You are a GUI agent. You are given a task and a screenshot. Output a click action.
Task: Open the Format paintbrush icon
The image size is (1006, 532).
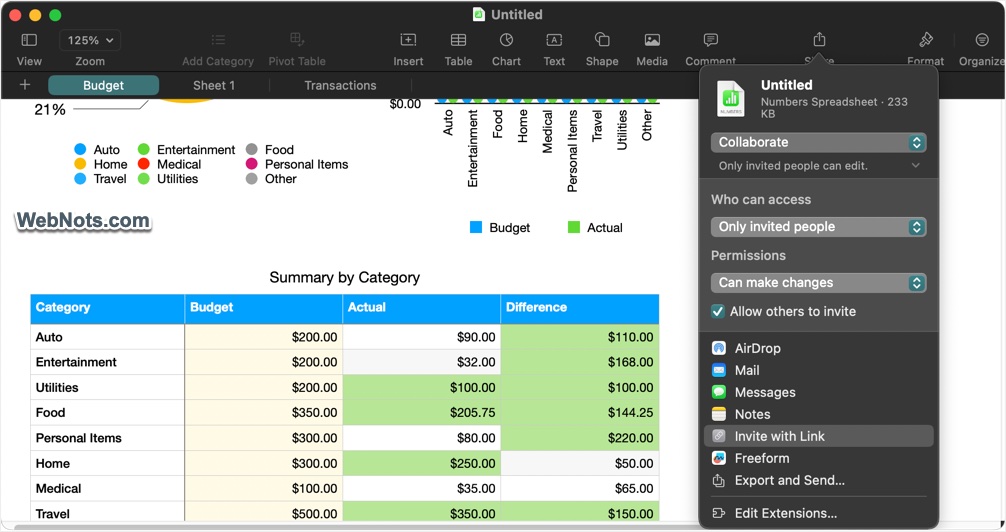pos(925,40)
